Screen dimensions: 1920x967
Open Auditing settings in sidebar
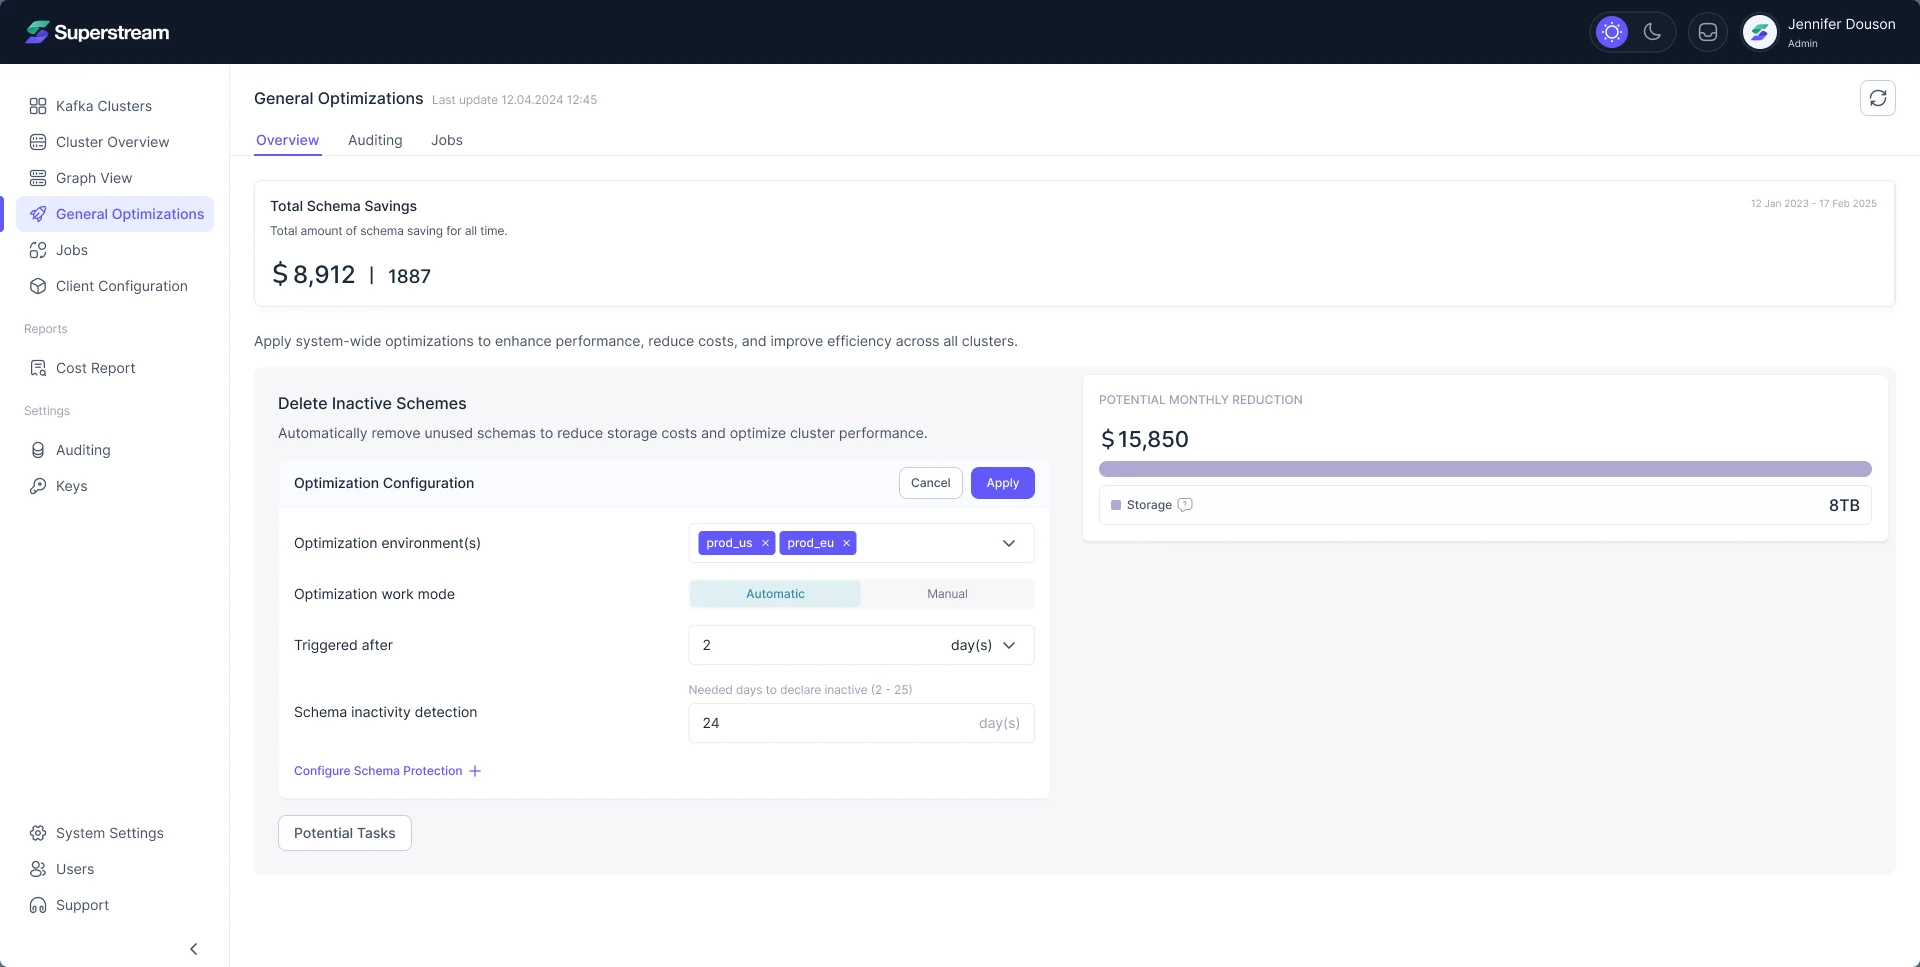point(115,450)
